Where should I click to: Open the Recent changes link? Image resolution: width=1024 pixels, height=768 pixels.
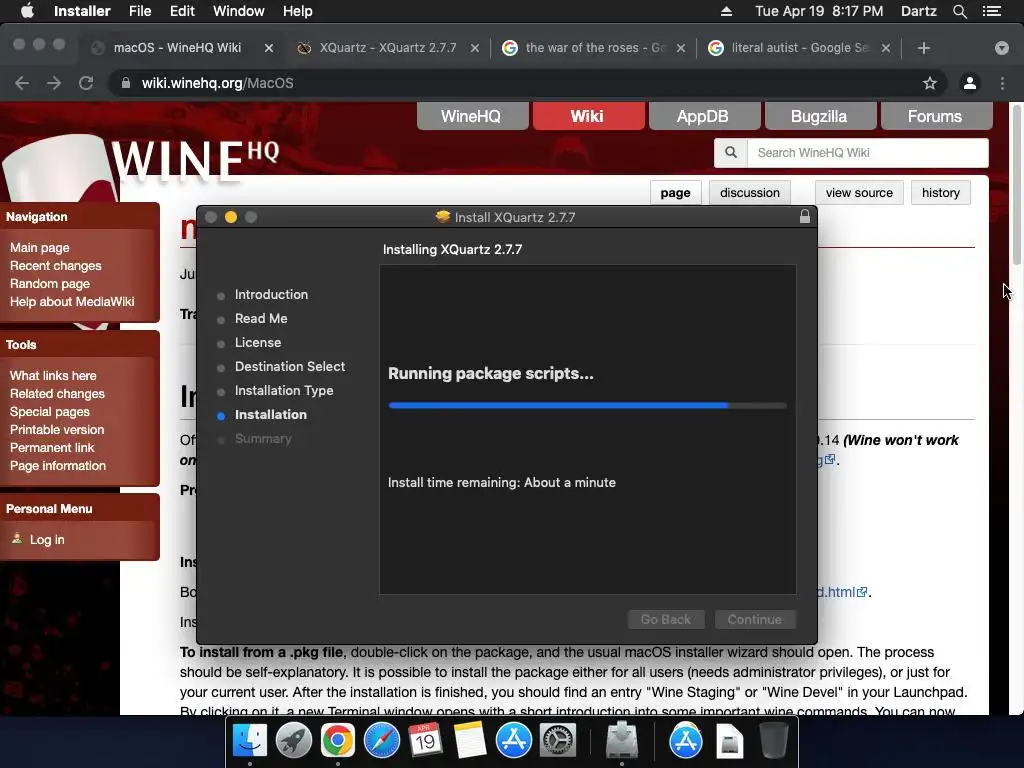click(56, 266)
